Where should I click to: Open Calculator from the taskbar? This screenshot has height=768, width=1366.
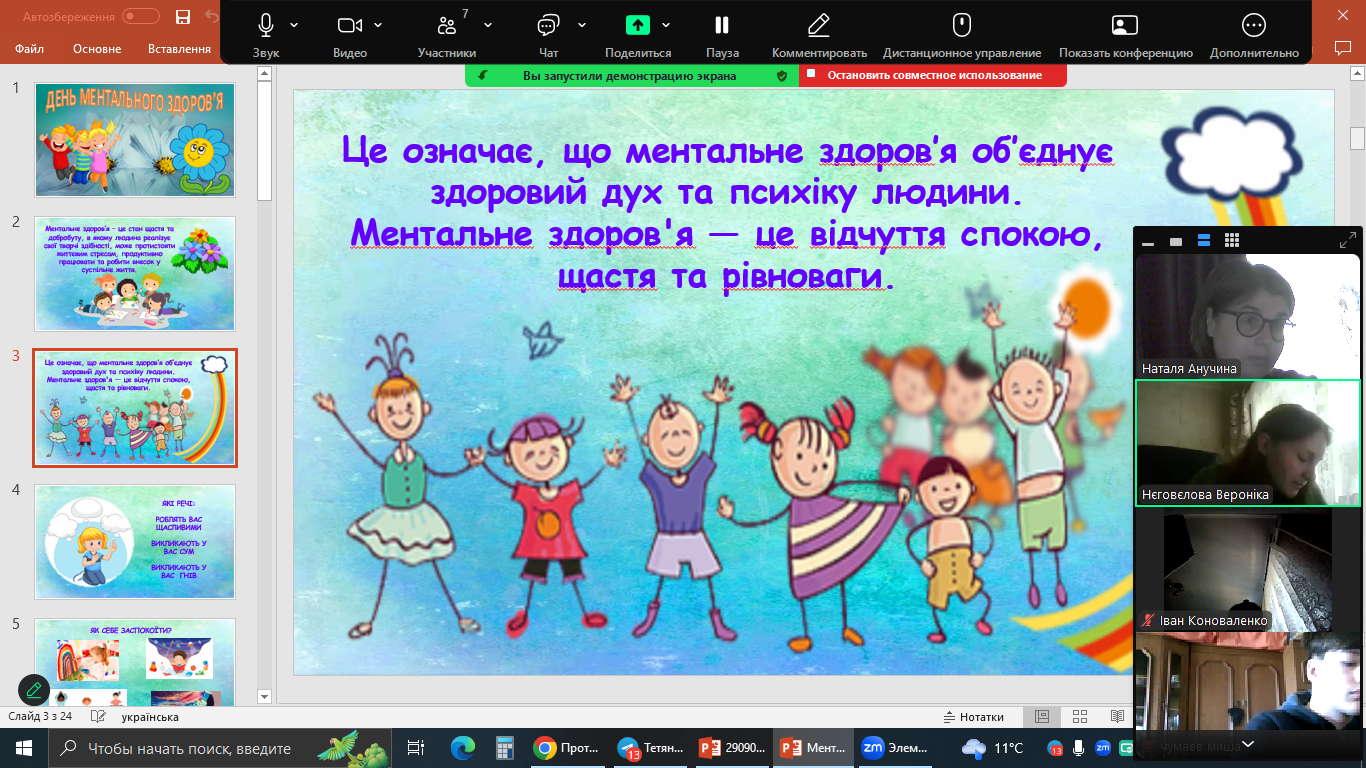click(504, 747)
